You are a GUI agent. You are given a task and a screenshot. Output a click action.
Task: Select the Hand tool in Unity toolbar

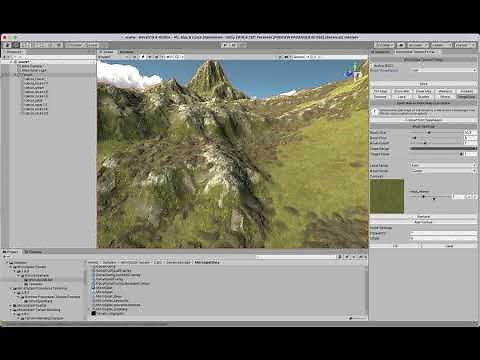(7, 45)
